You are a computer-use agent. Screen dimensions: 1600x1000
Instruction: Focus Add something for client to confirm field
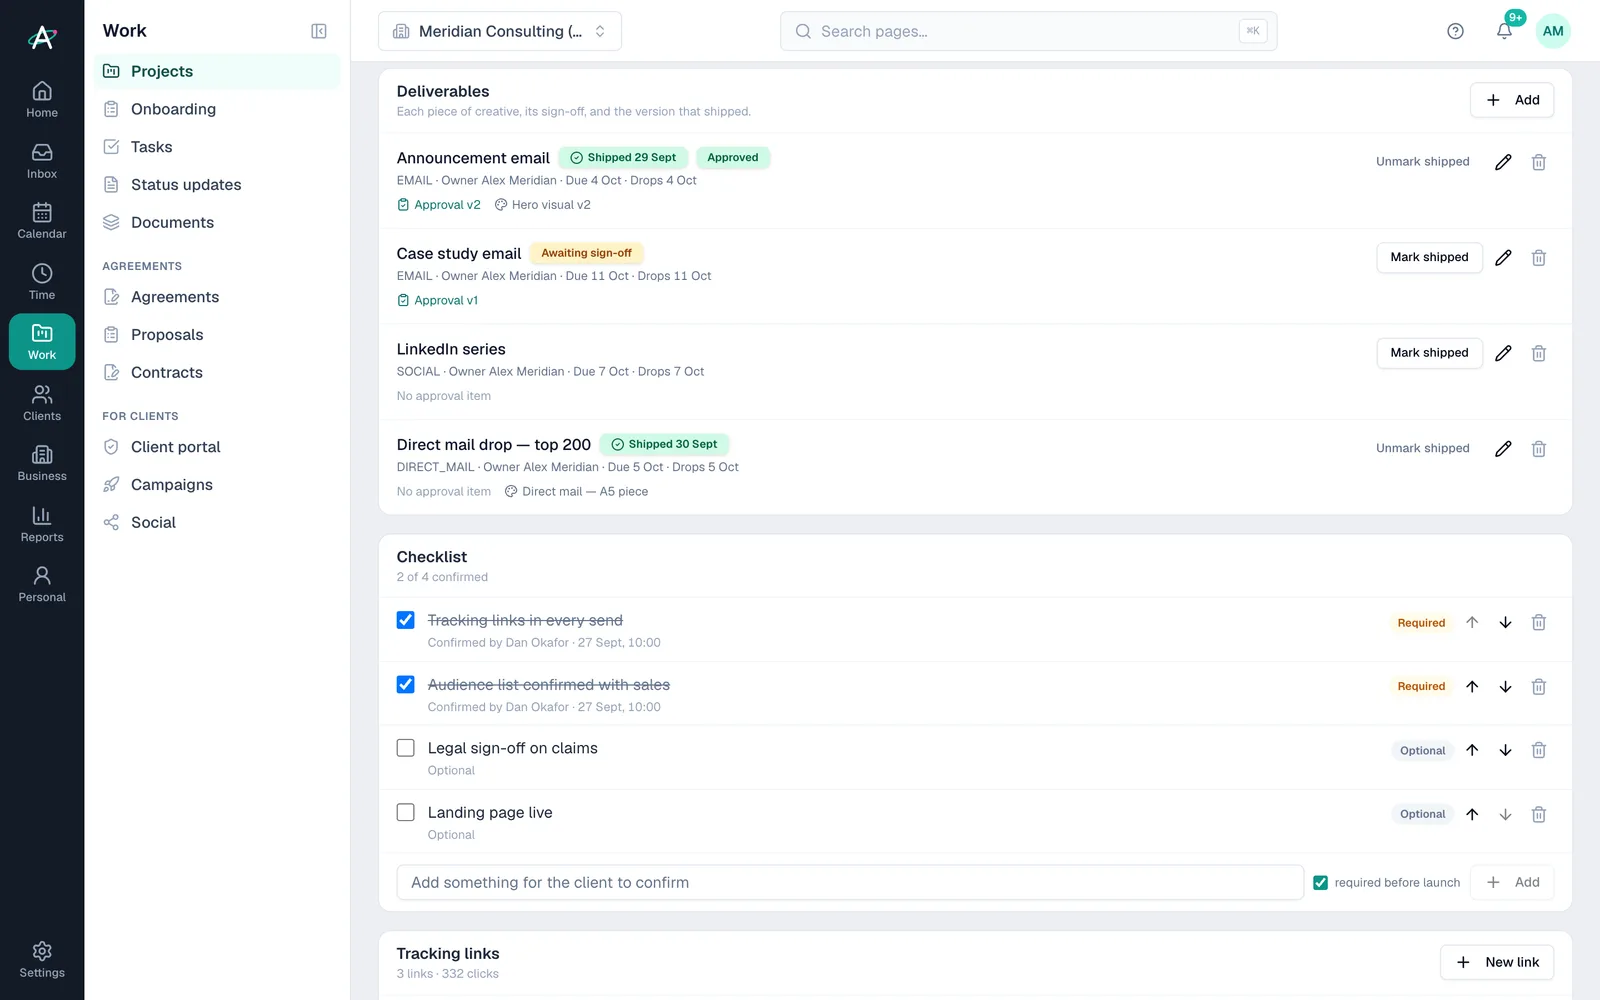click(850, 883)
